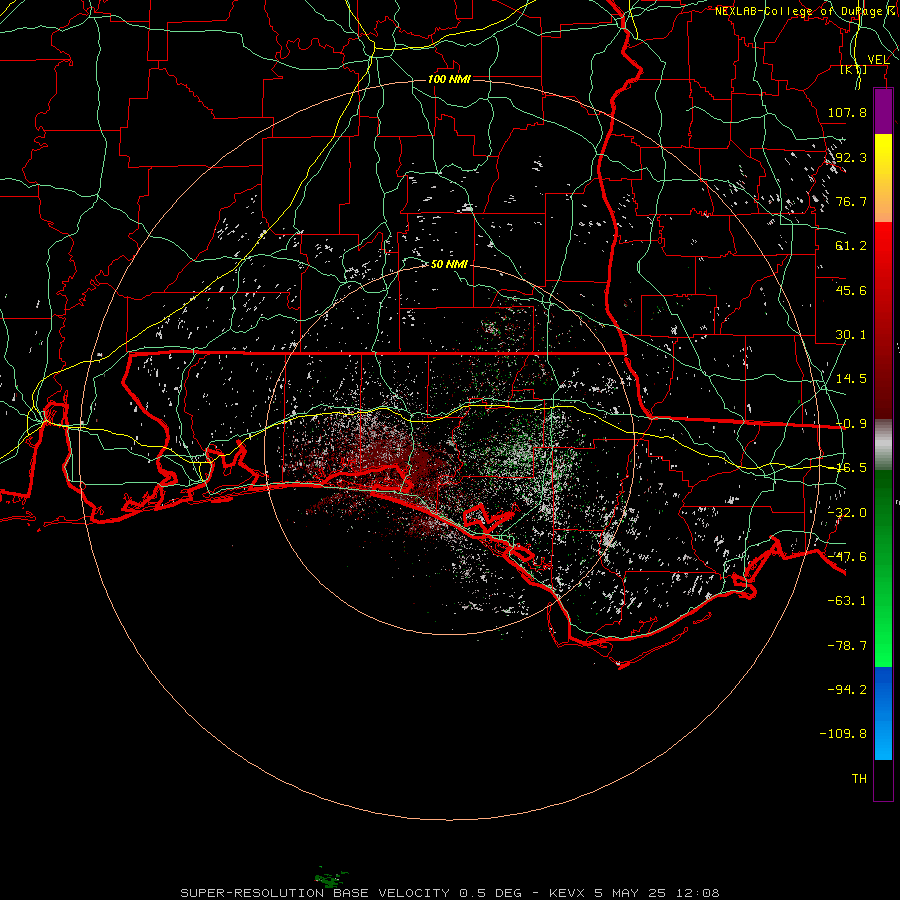Screen dimensions: 900x900
Task: Select the 45.6 velocity scale value
Action: 851,290
